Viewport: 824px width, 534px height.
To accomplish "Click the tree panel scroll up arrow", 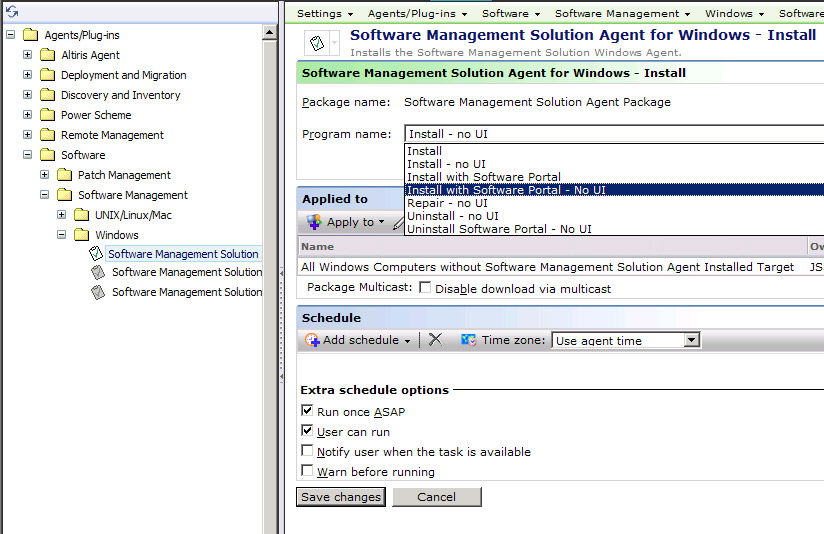I will 270,33.
